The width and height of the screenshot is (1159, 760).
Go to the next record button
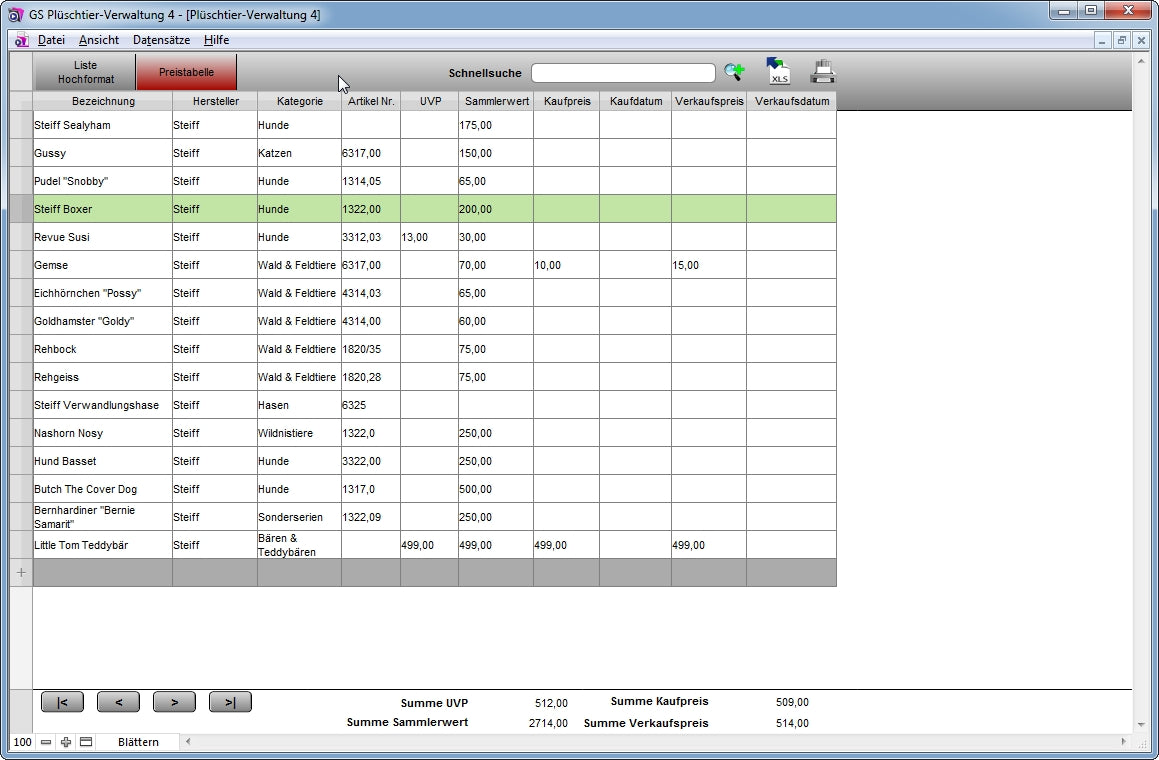[x=174, y=702]
